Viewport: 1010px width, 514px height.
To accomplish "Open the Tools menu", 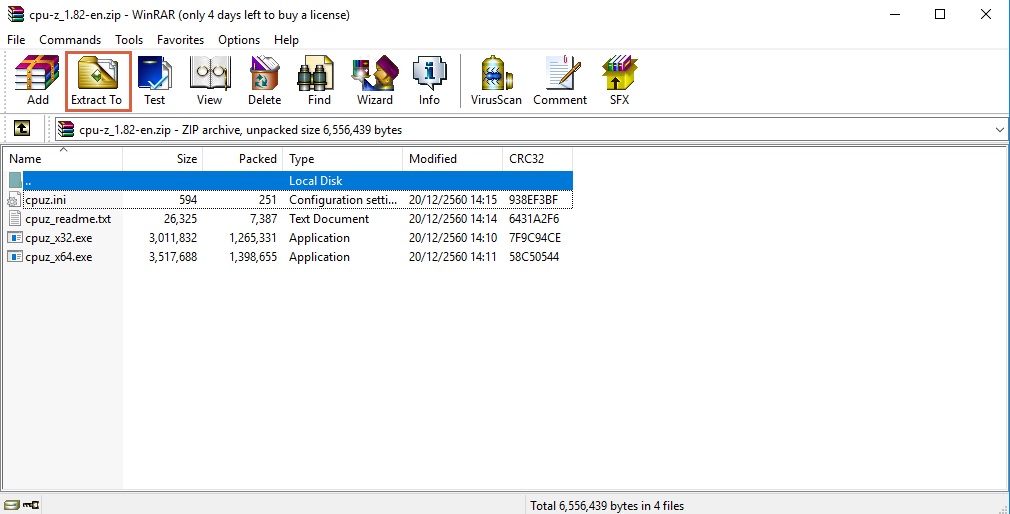I will tap(129, 40).
